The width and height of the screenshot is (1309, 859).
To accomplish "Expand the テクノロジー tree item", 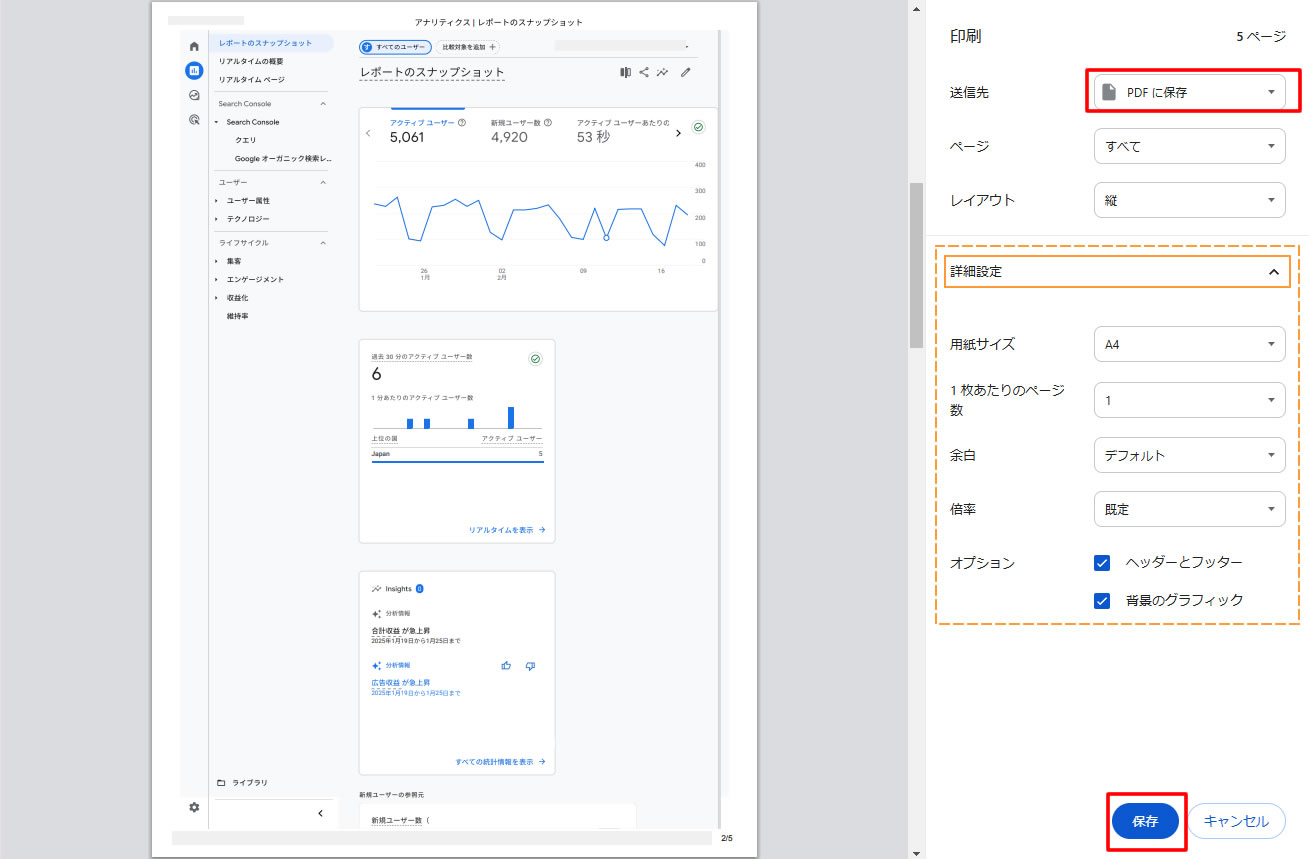I will (216, 219).
